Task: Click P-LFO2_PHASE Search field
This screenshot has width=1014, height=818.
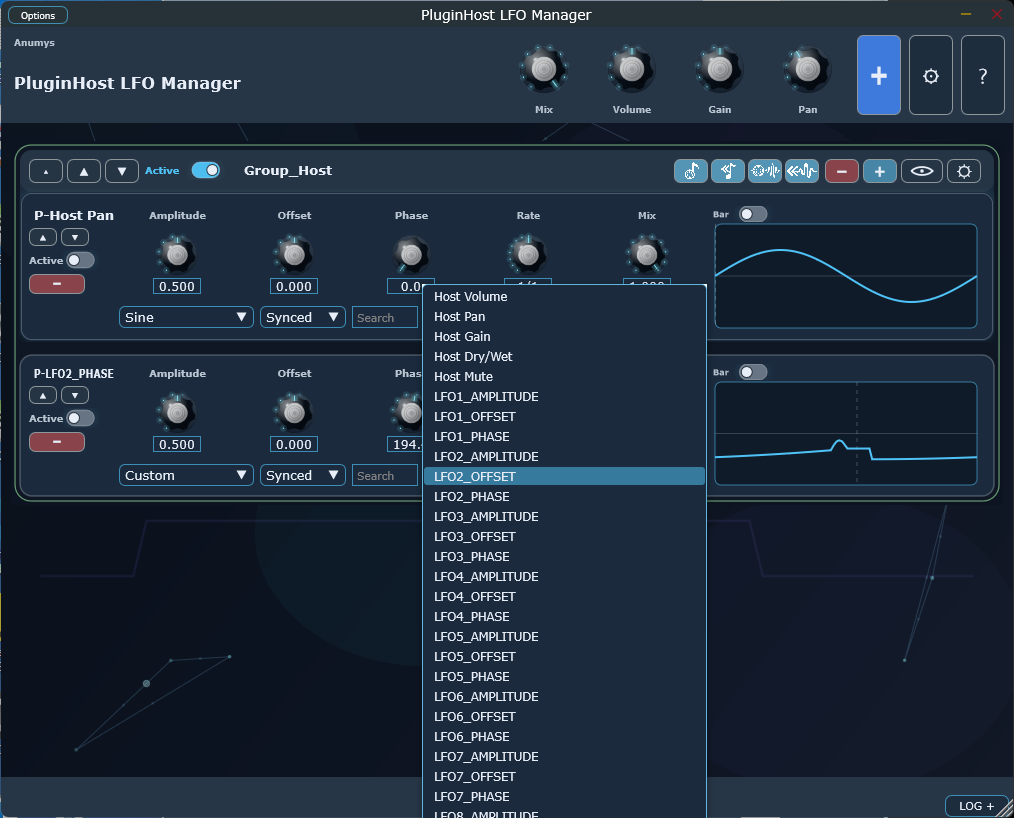Action: [x=385, y=475]
